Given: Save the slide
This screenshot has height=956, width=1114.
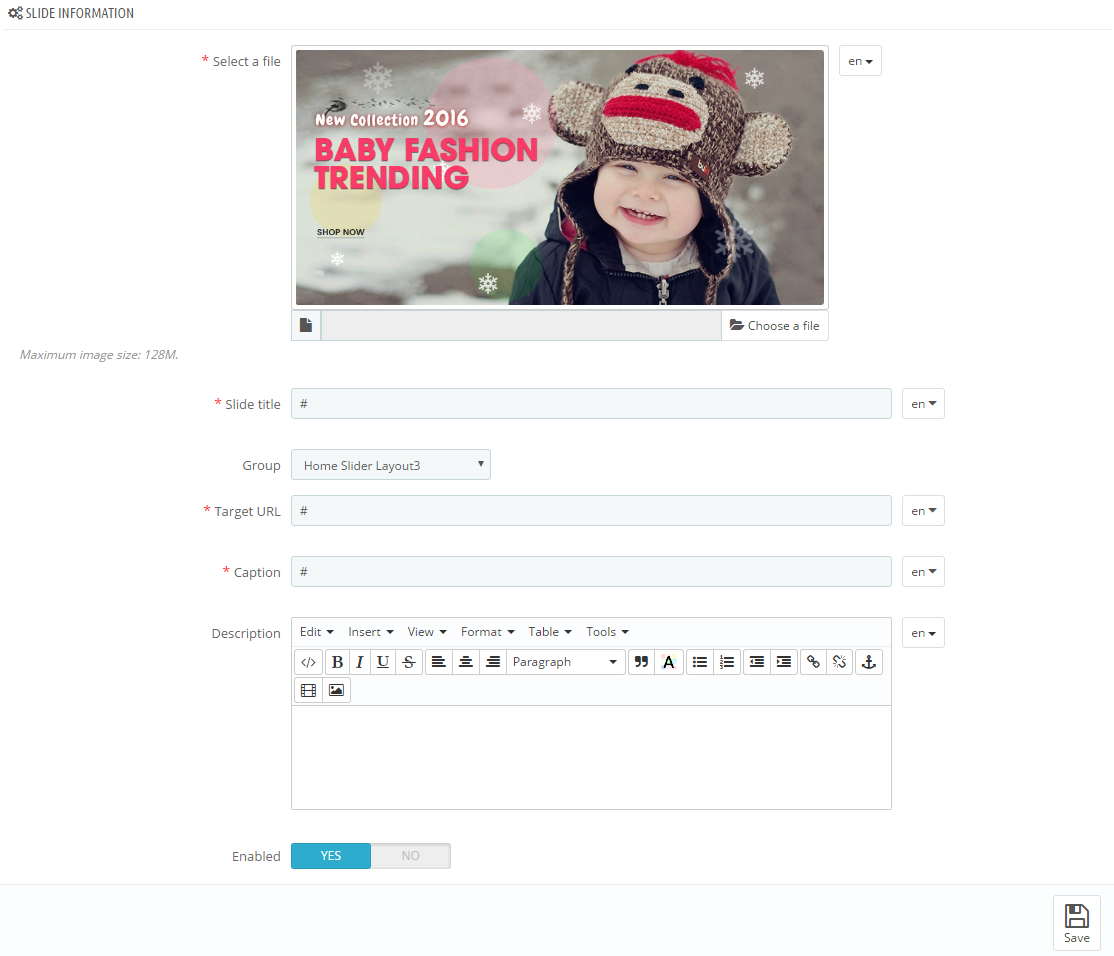Looking at the screenshot, I should coord(1076,923).
